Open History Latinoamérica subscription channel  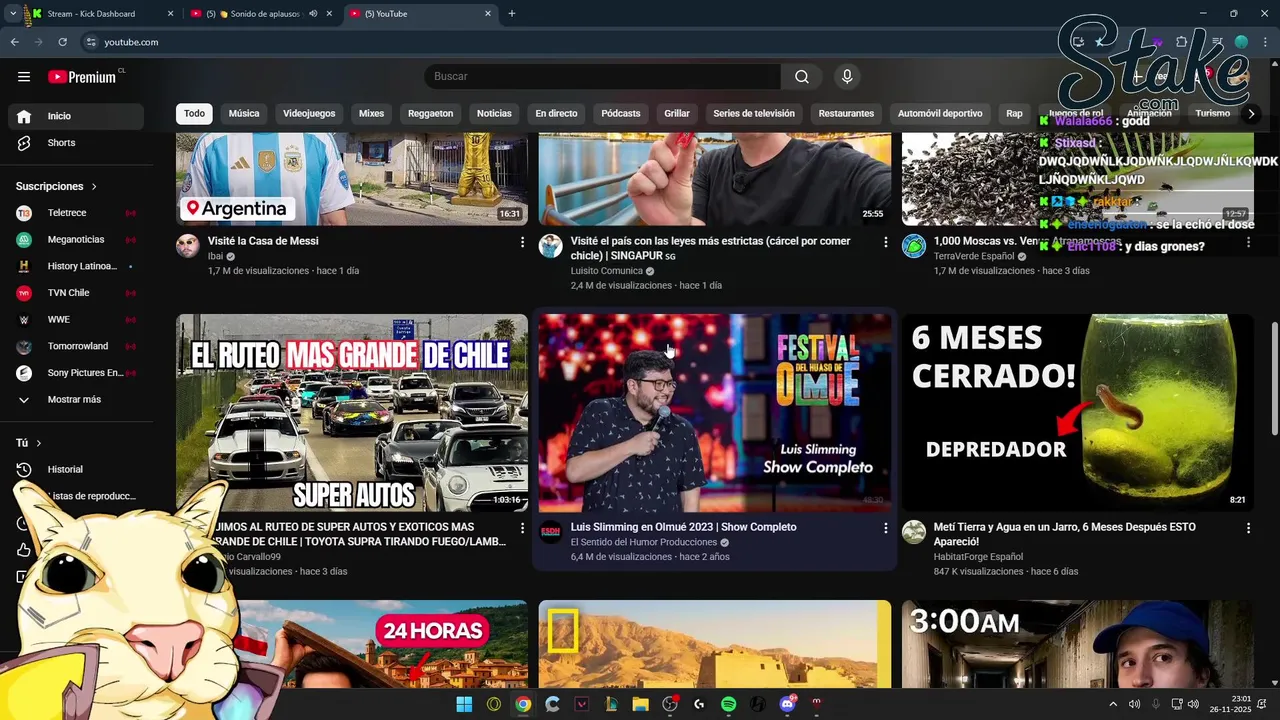click(x=76, y=267)
